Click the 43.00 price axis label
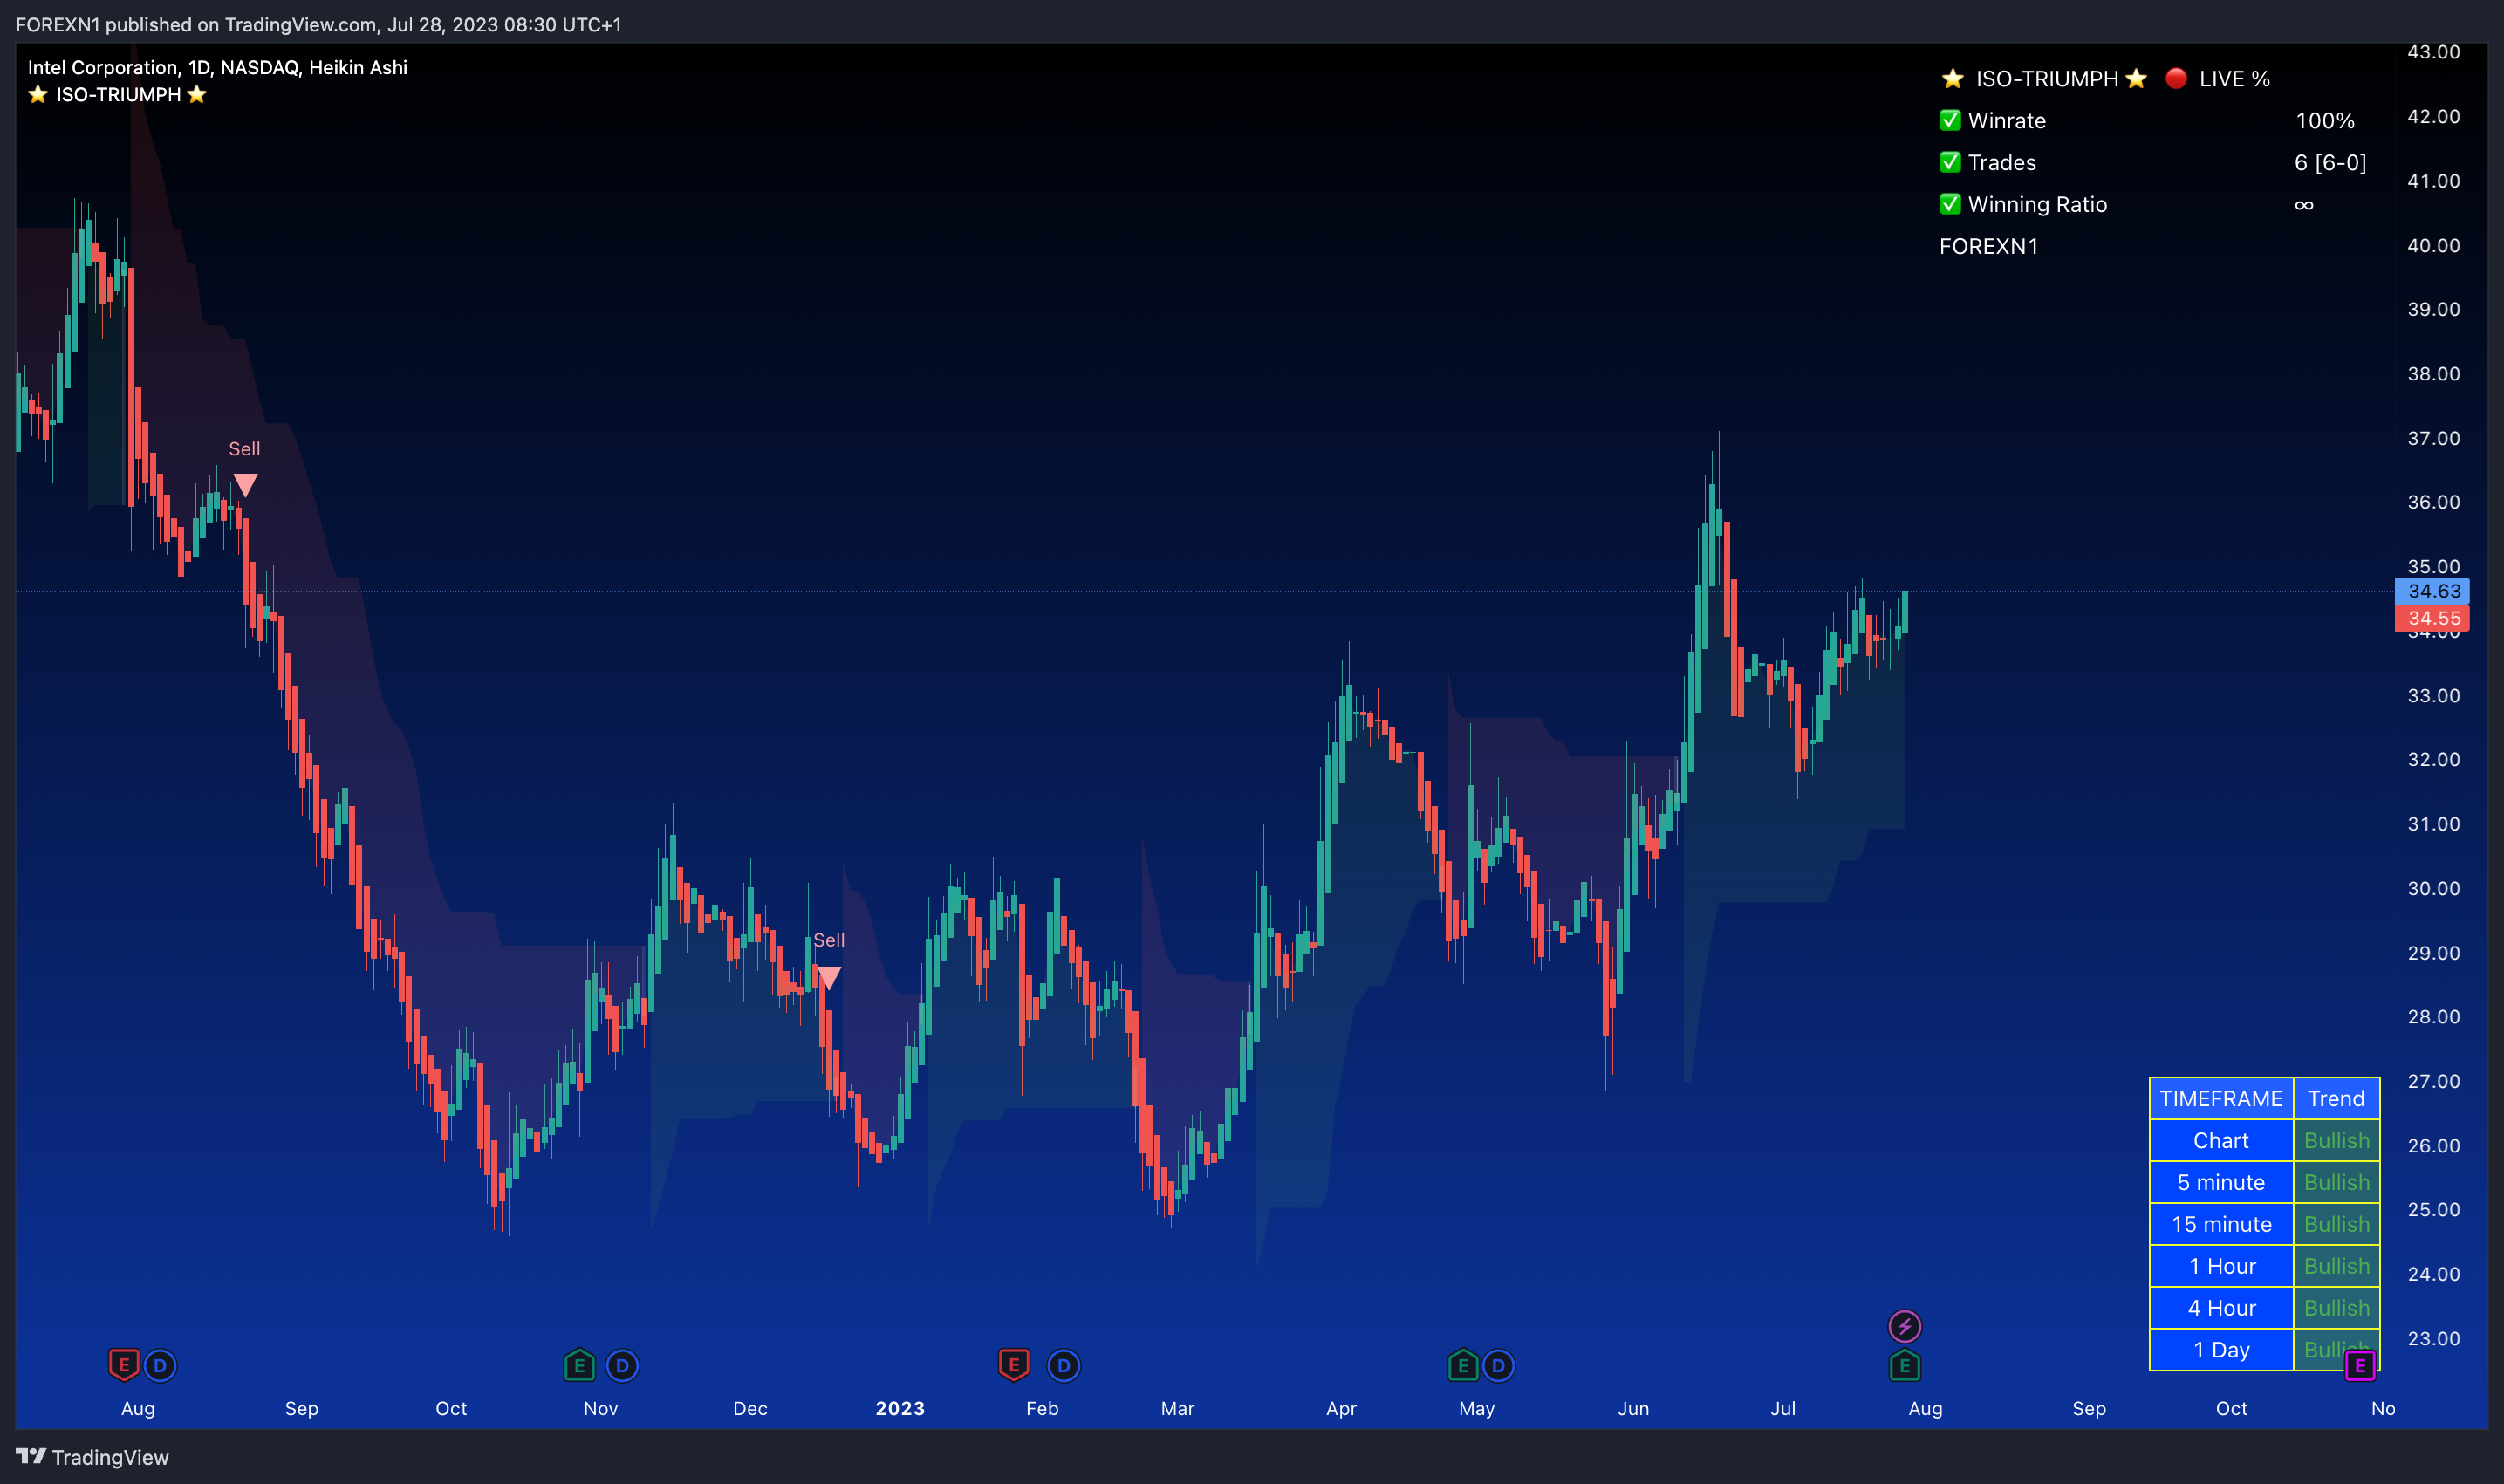The height and width of the screenshot is (1484, 2504). (2433, 52)
